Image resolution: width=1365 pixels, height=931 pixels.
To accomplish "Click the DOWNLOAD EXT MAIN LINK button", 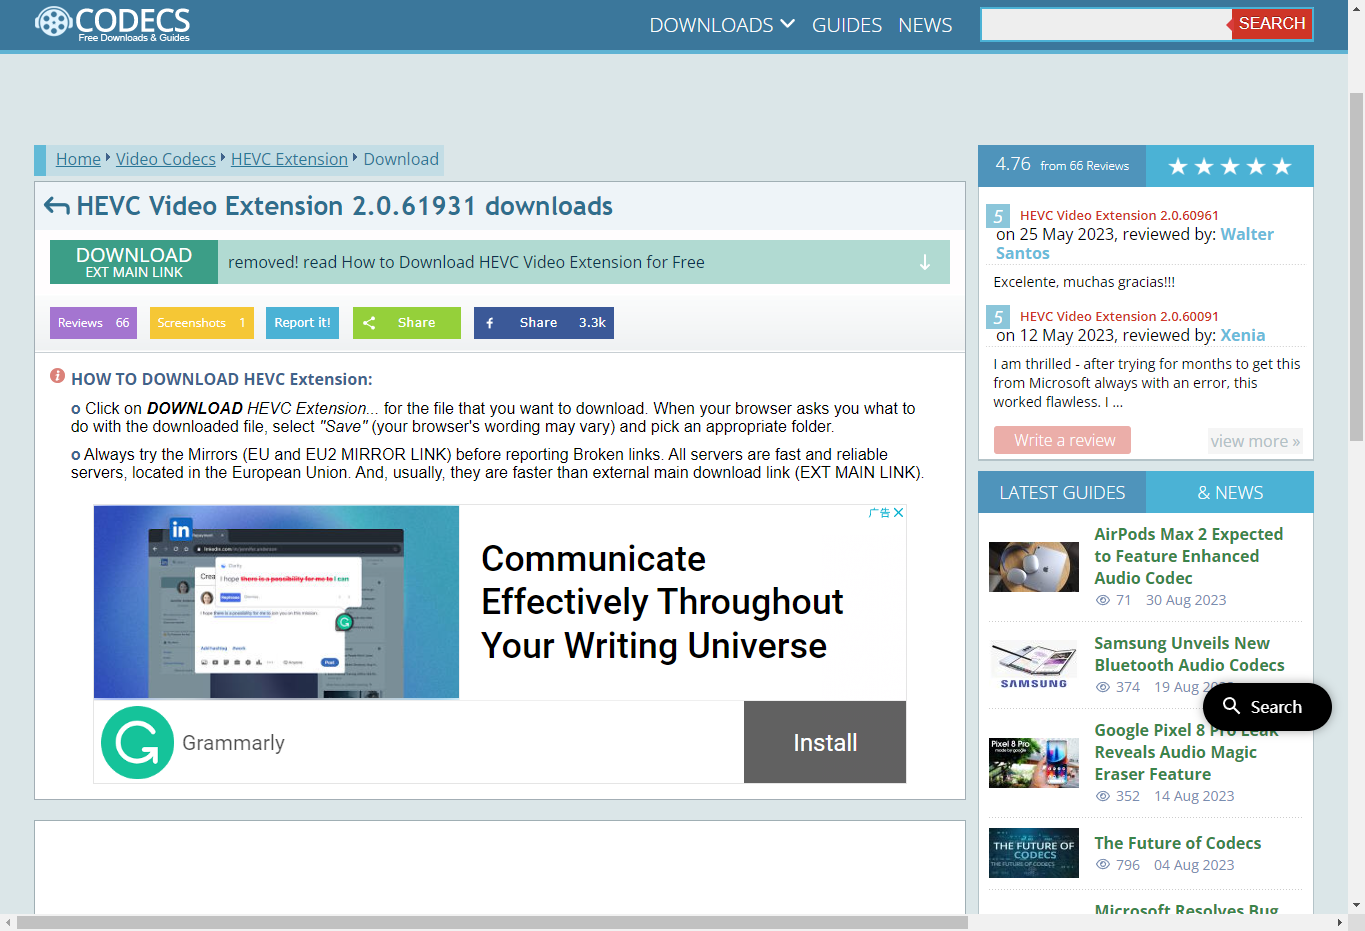I will coord(134,262).
